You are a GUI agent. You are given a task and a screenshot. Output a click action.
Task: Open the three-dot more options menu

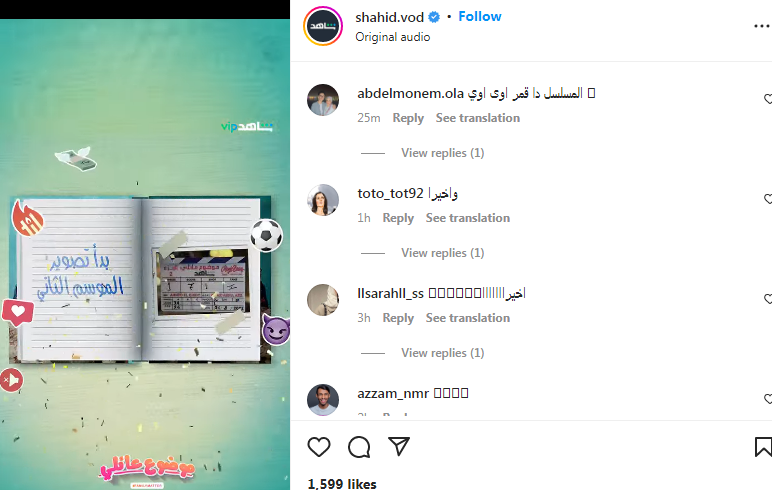762,26
